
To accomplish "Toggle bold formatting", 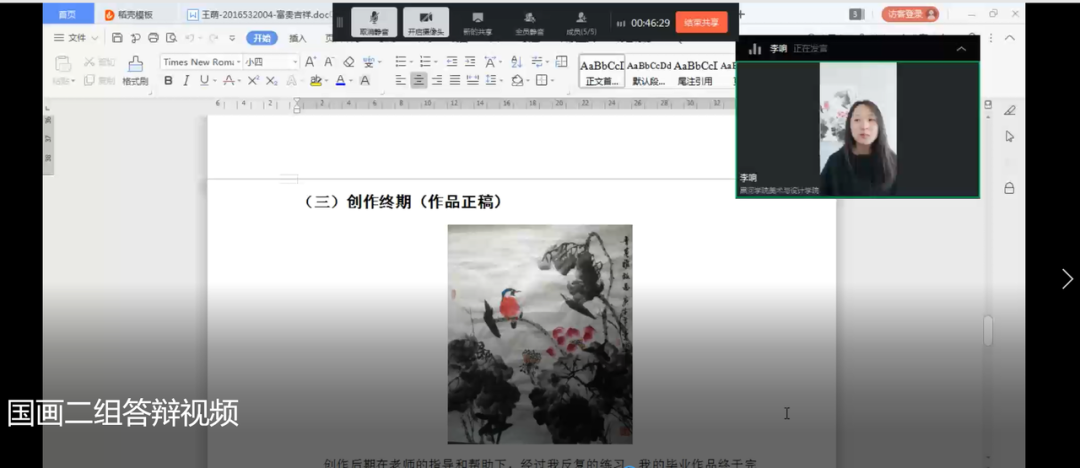I will tap(168, 81).
